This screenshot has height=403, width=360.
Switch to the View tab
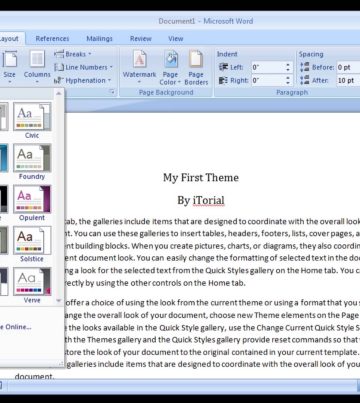pos(176,39)
